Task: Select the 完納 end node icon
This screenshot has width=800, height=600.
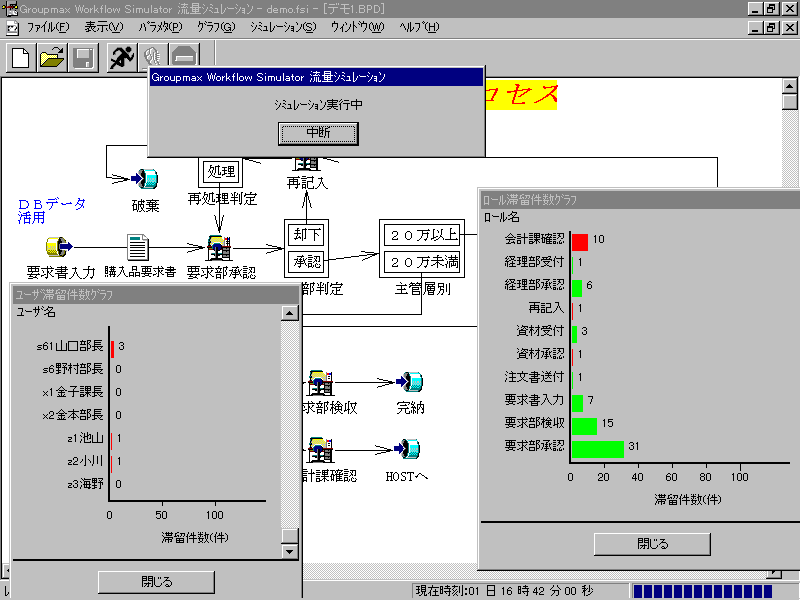Action: pyautogui.click(x=410, y=382)
